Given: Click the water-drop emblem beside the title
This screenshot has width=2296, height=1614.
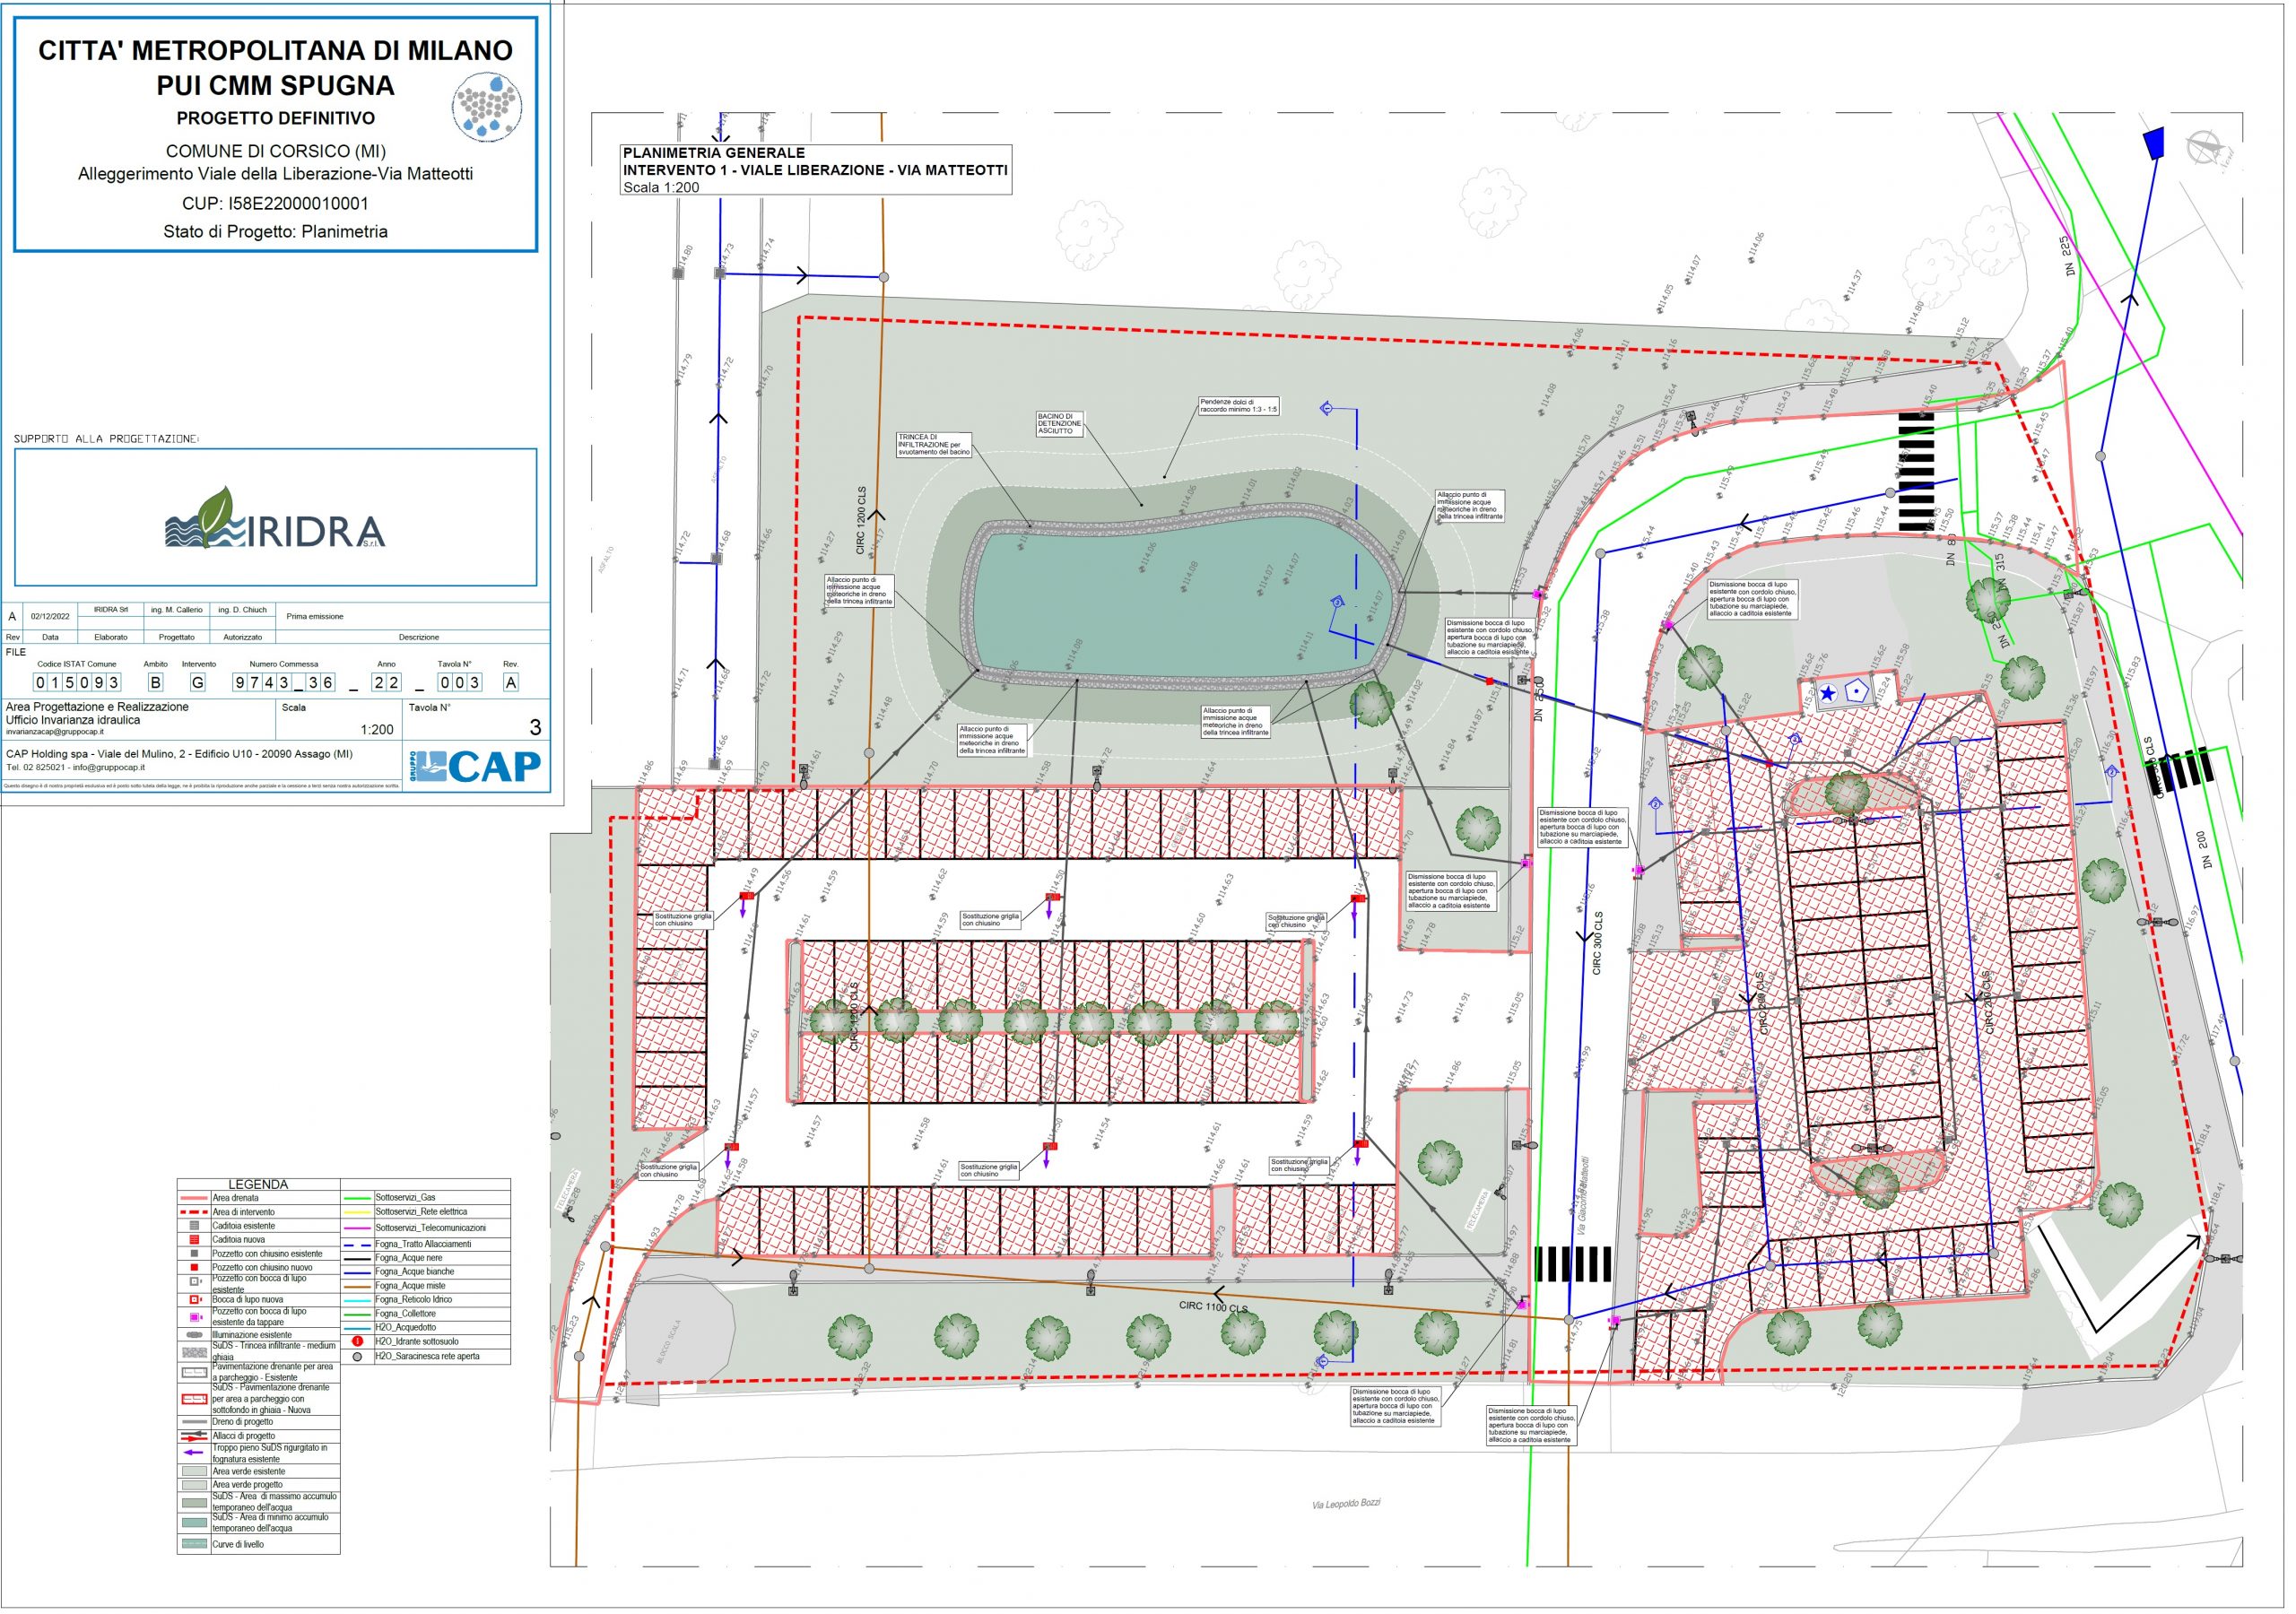Looking at the screenshot, I should click(487, 105).
